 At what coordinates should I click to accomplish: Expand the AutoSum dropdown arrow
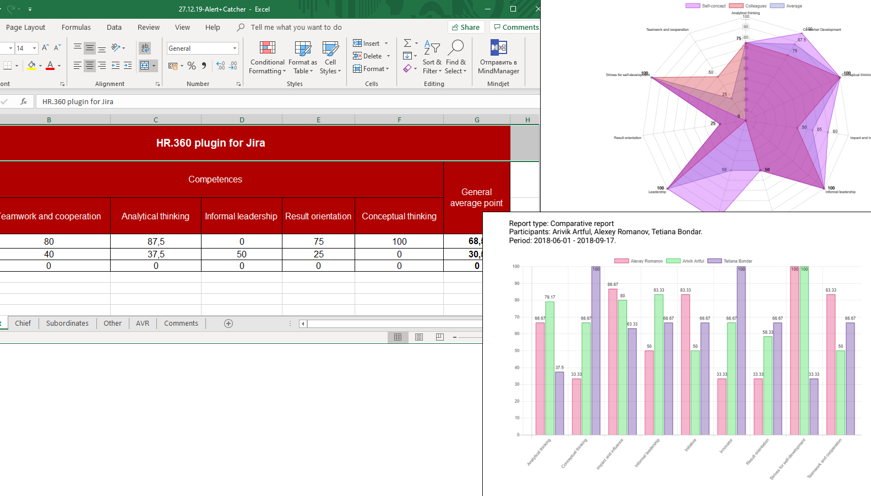pyautogui.click(x=416, y=43)
